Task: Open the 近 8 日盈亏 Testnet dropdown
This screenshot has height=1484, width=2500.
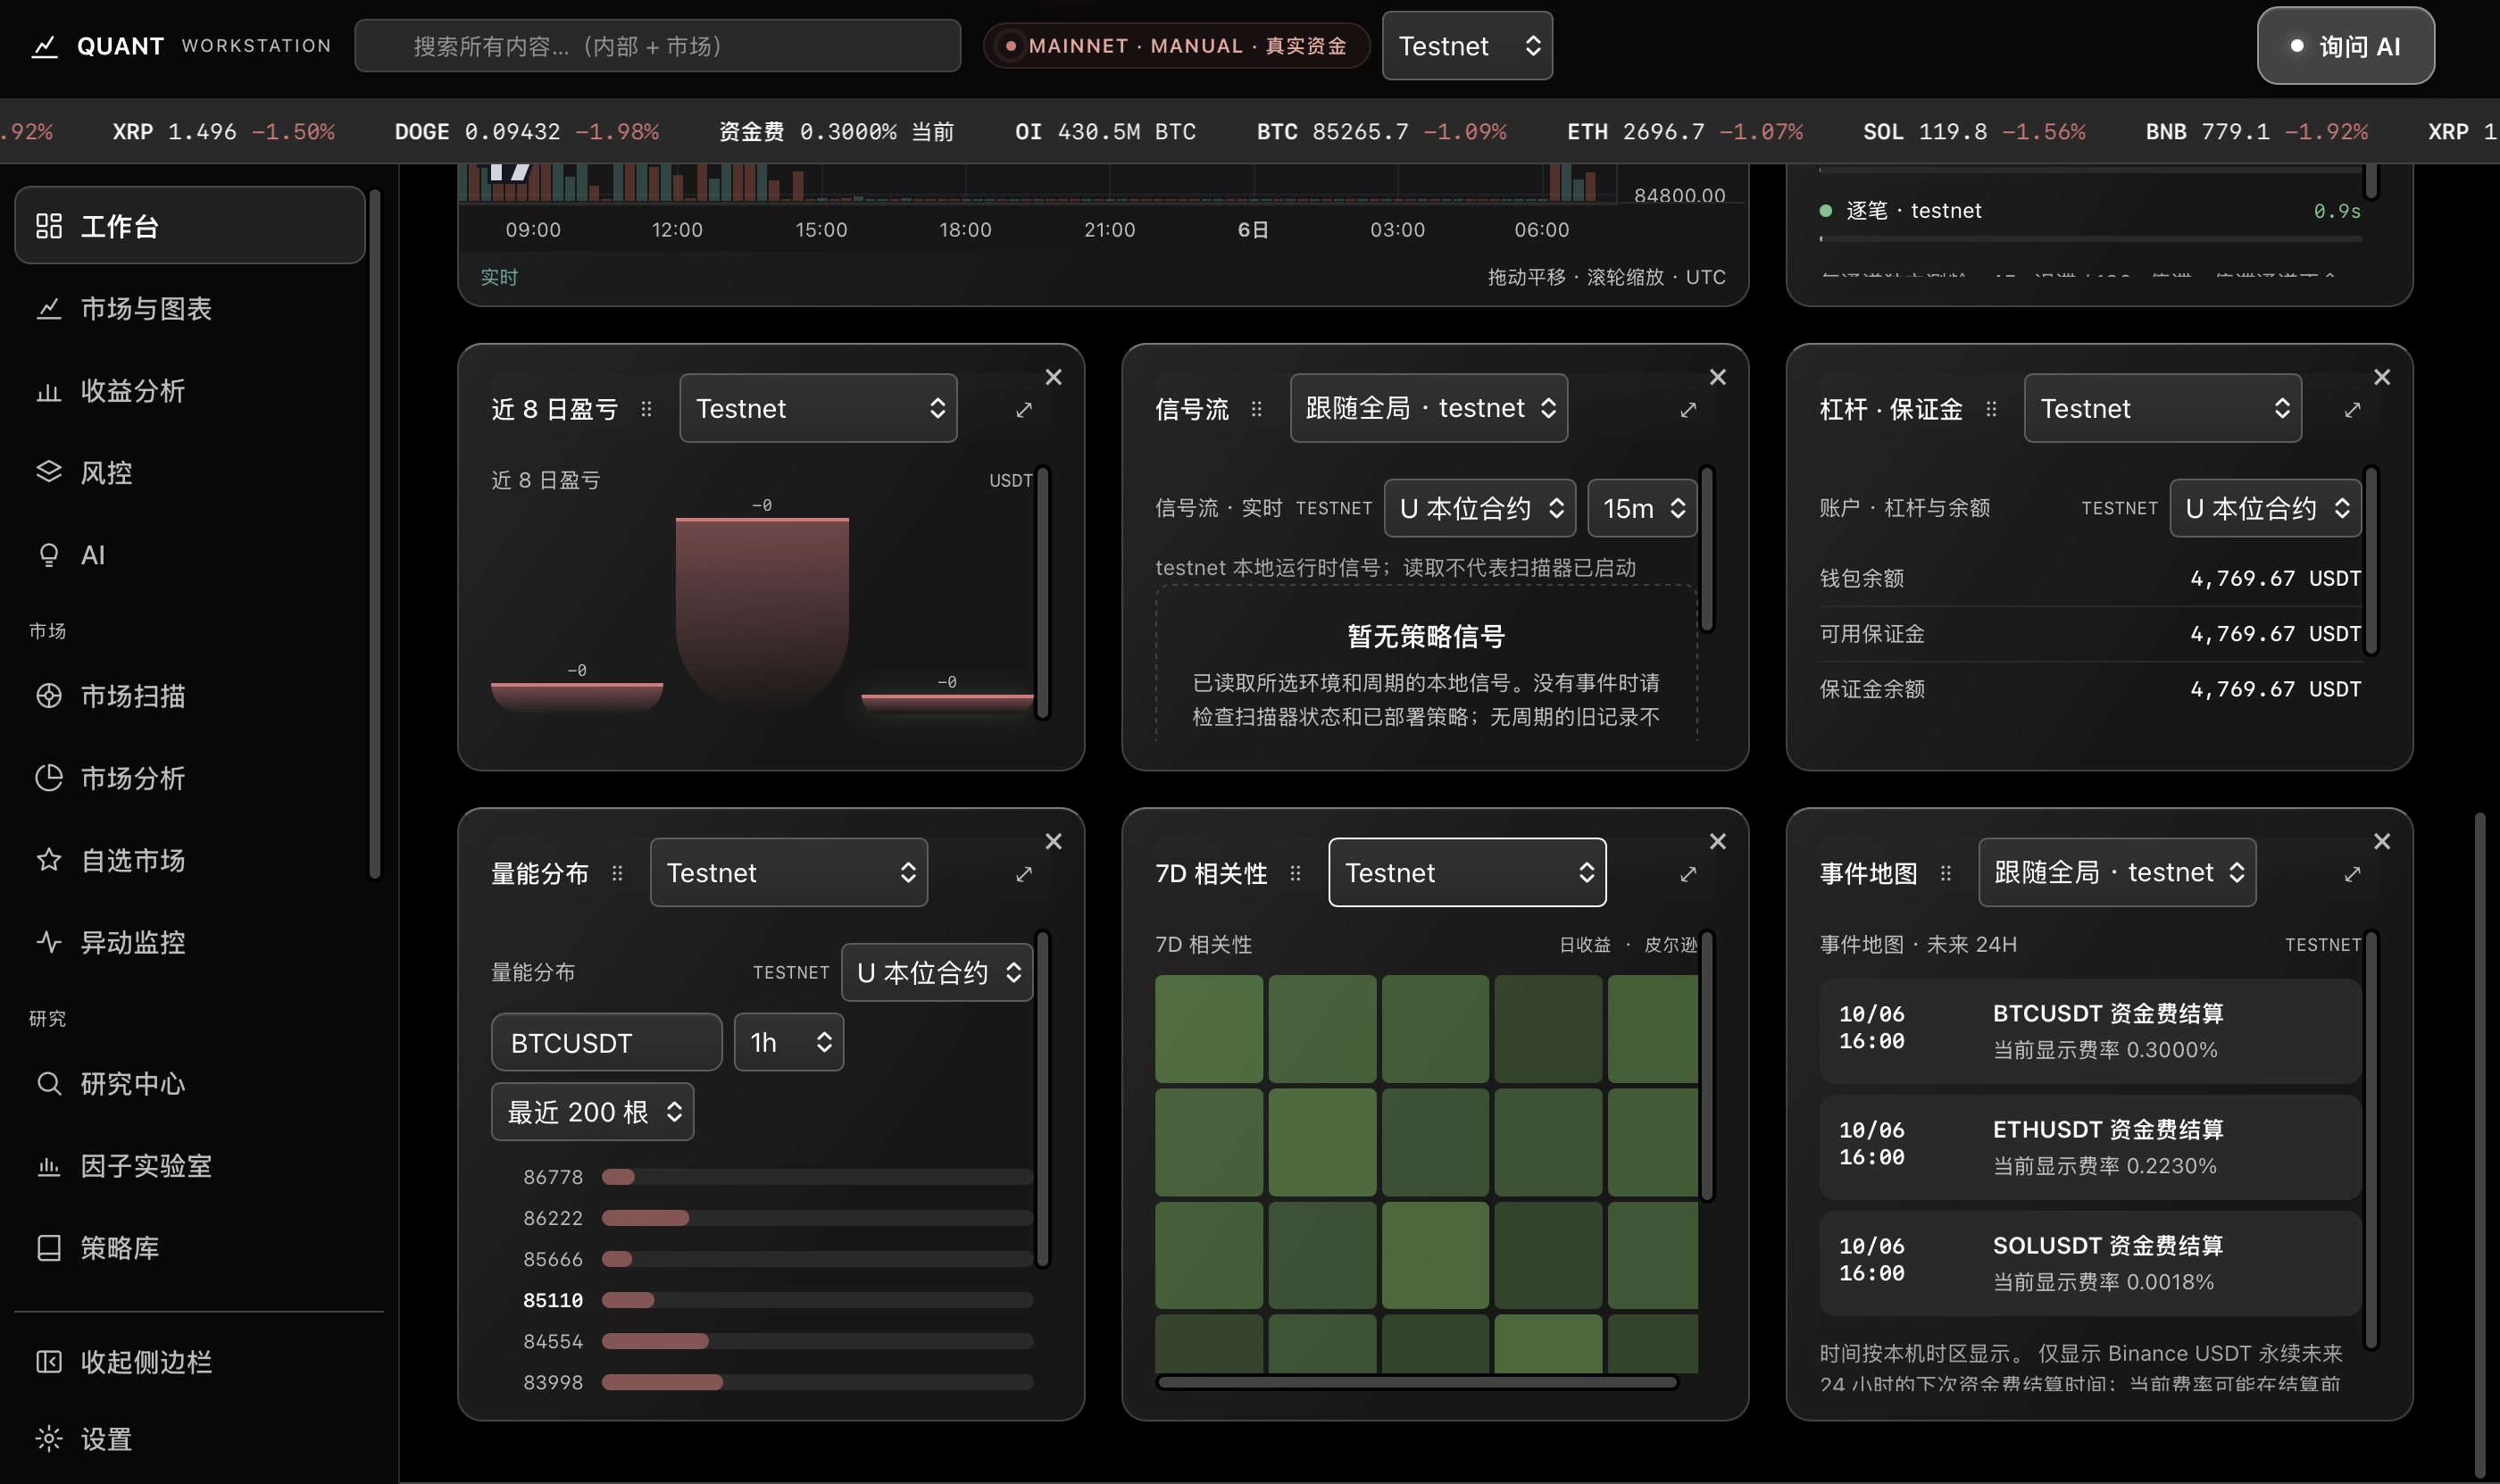Action: pos(818,408)
